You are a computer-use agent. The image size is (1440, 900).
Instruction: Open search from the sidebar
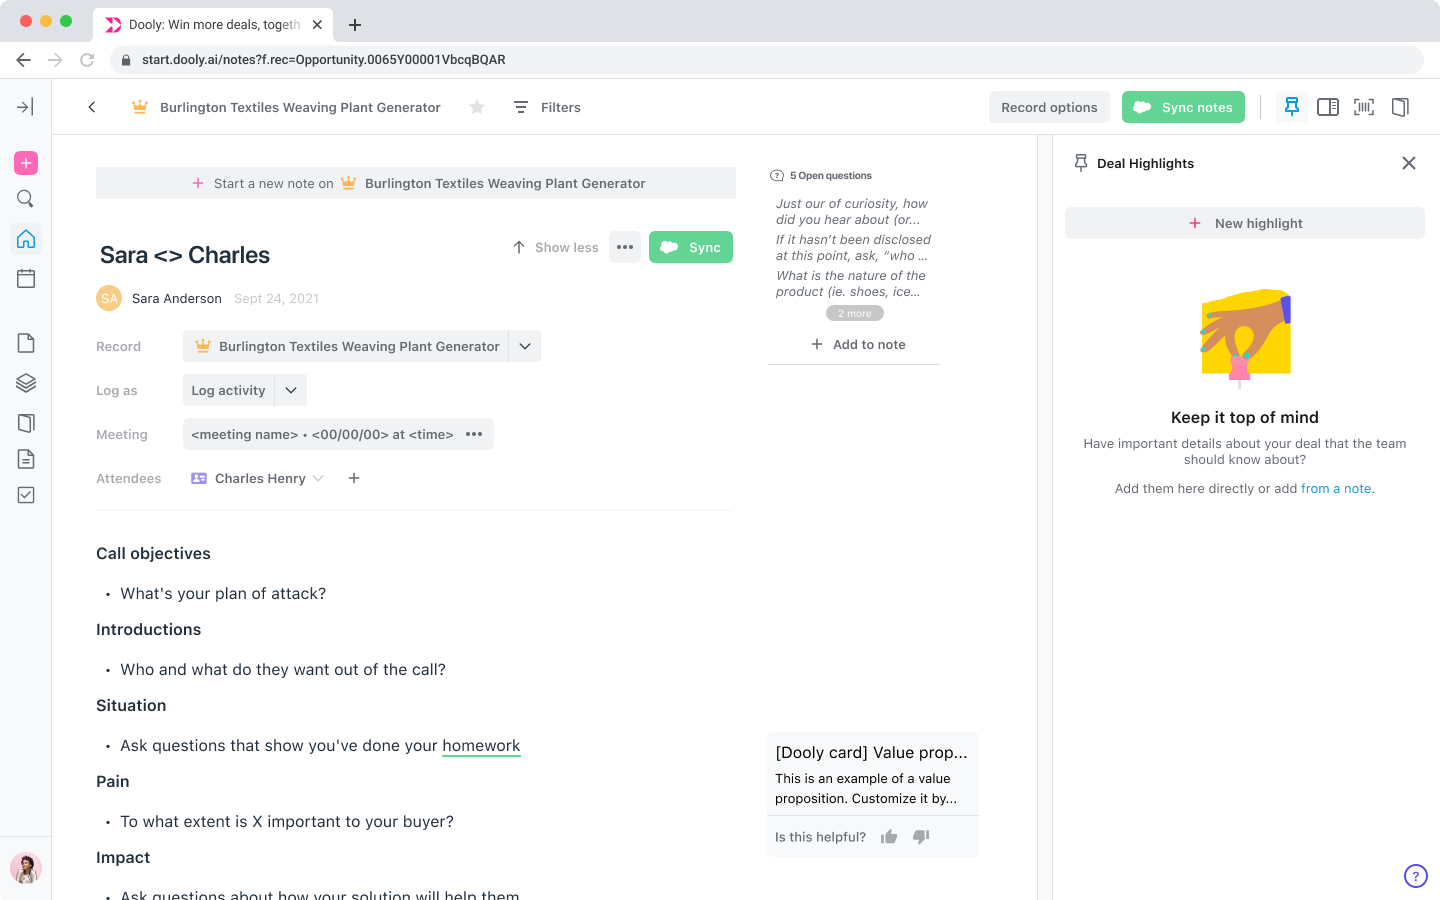tap(26, 199)
